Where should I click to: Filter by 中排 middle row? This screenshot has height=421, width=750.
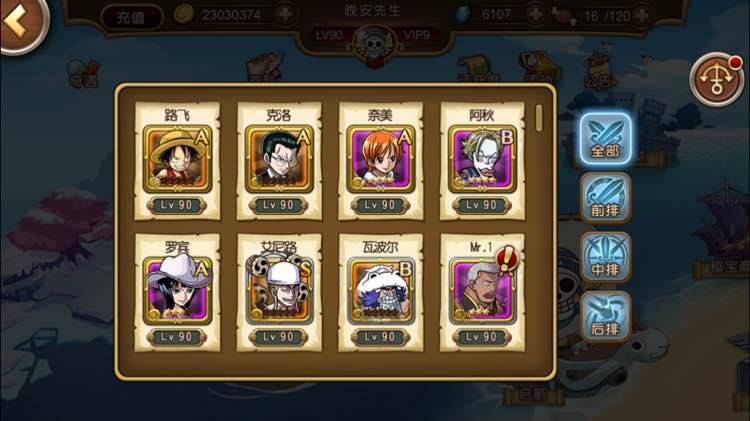(x=606, y=257)
